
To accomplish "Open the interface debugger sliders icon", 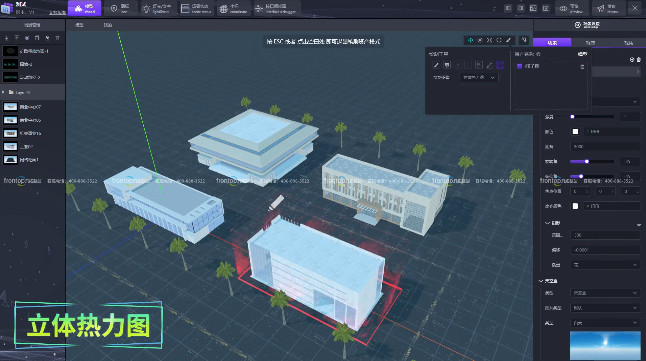I will 275,8.
